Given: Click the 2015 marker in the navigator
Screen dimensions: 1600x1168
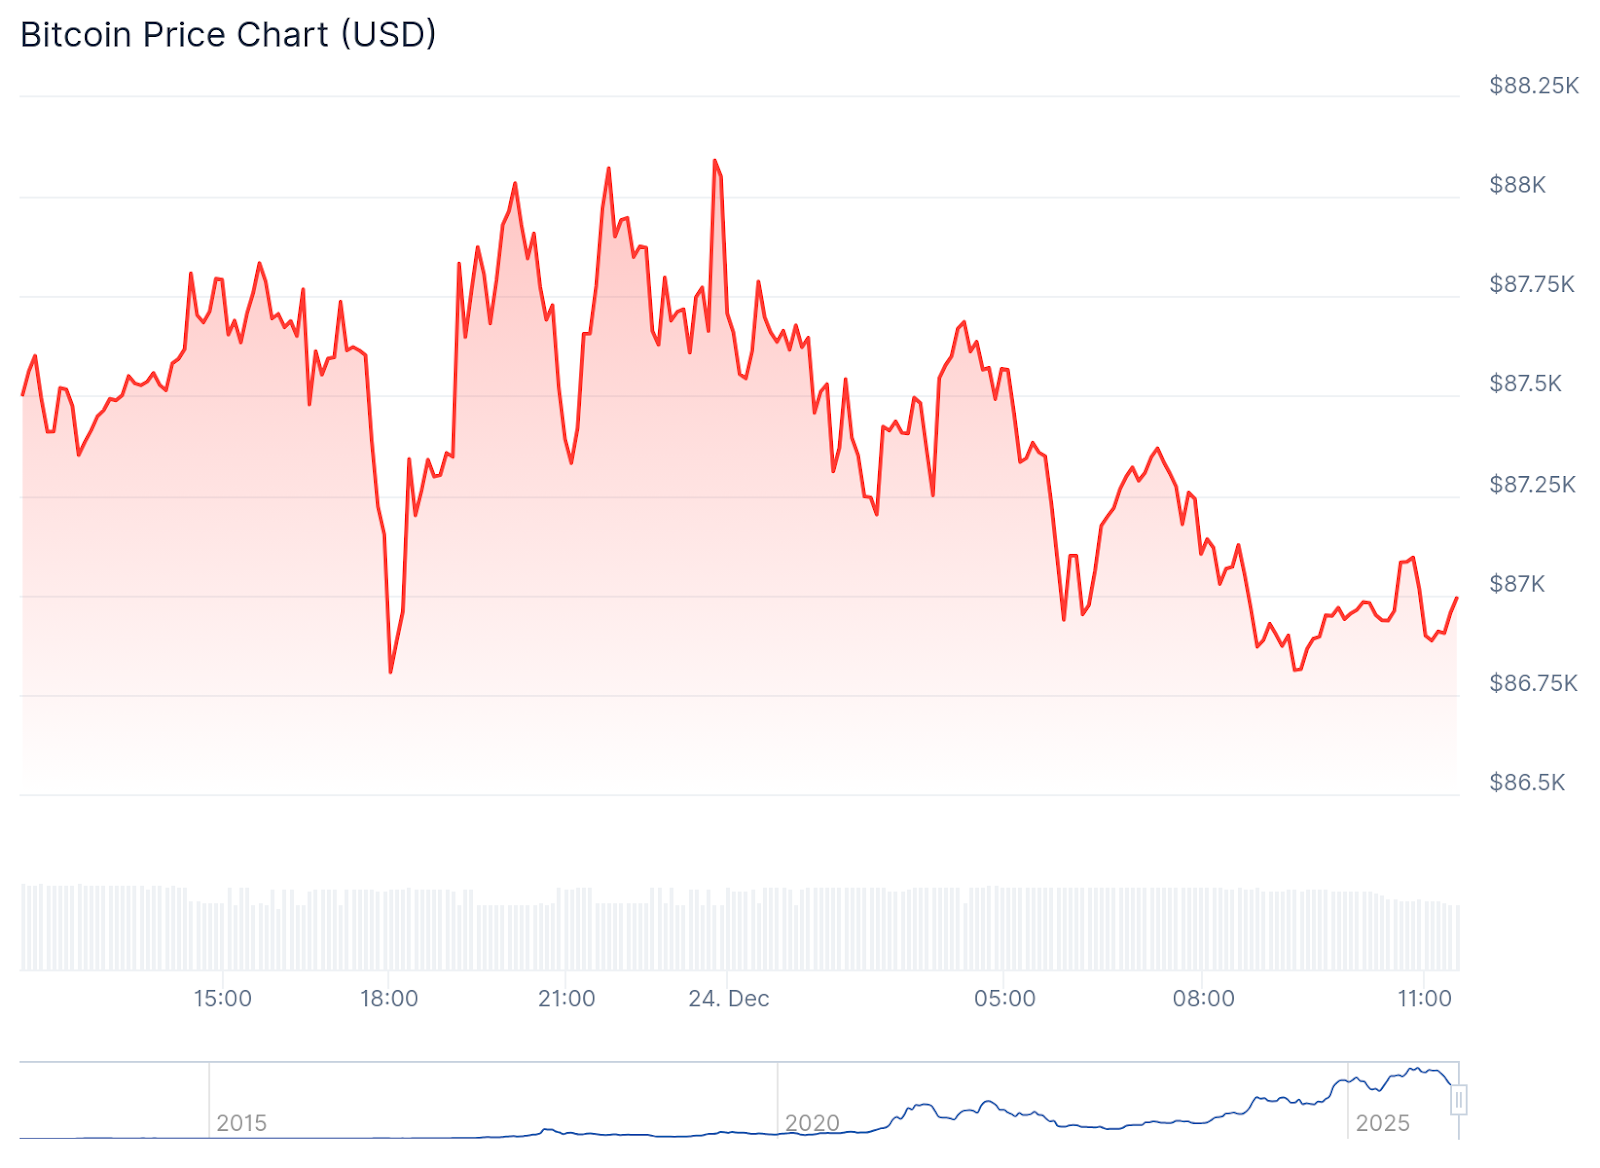Looking at the screenshot, I should click(241, 1123).
